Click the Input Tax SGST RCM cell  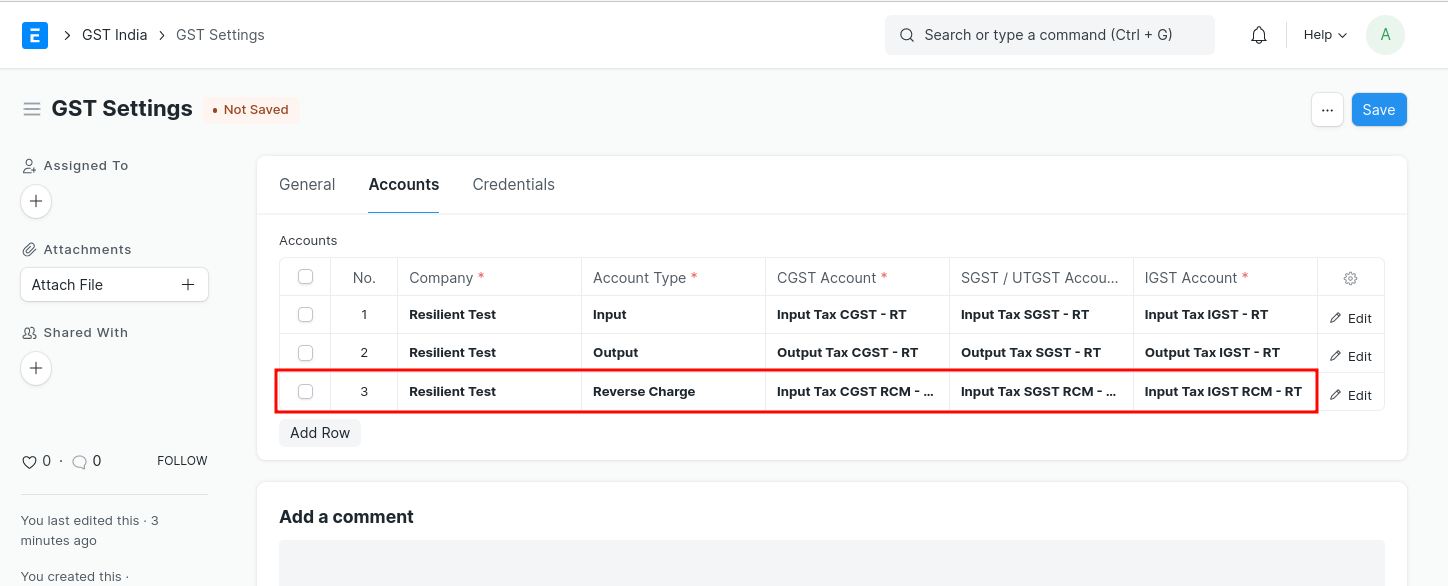pyautogui.click(x=1041, y=391)
